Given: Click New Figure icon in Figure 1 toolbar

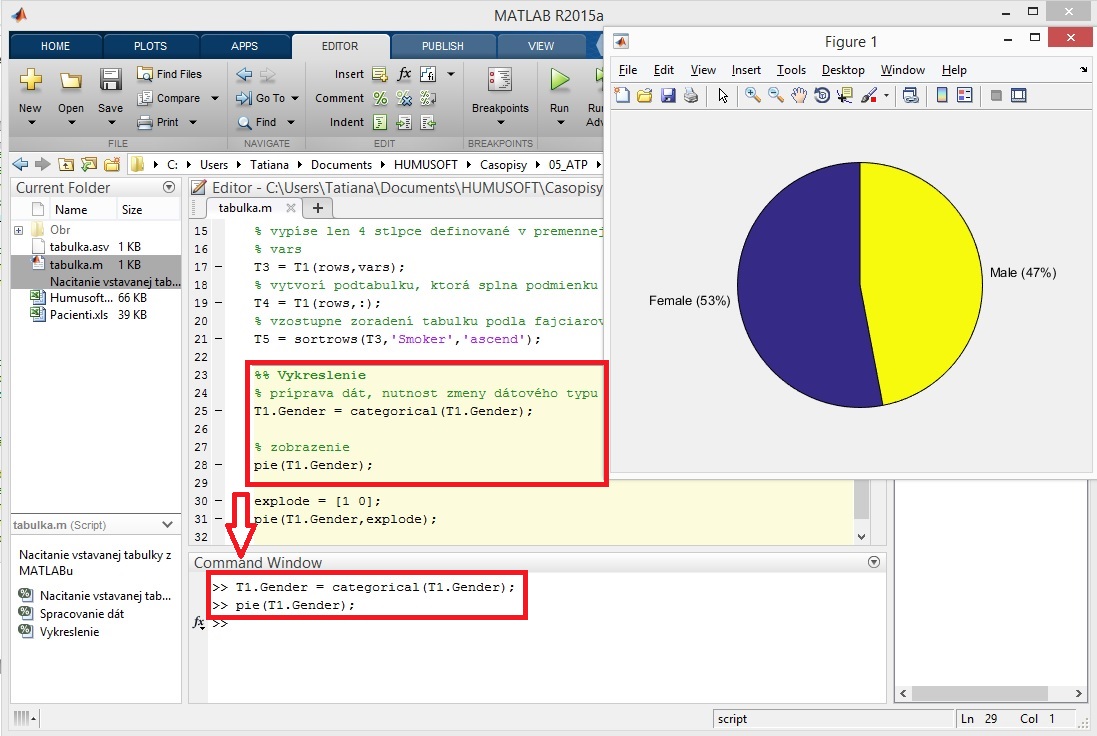Looking at the screenshot, I should 622,95.
